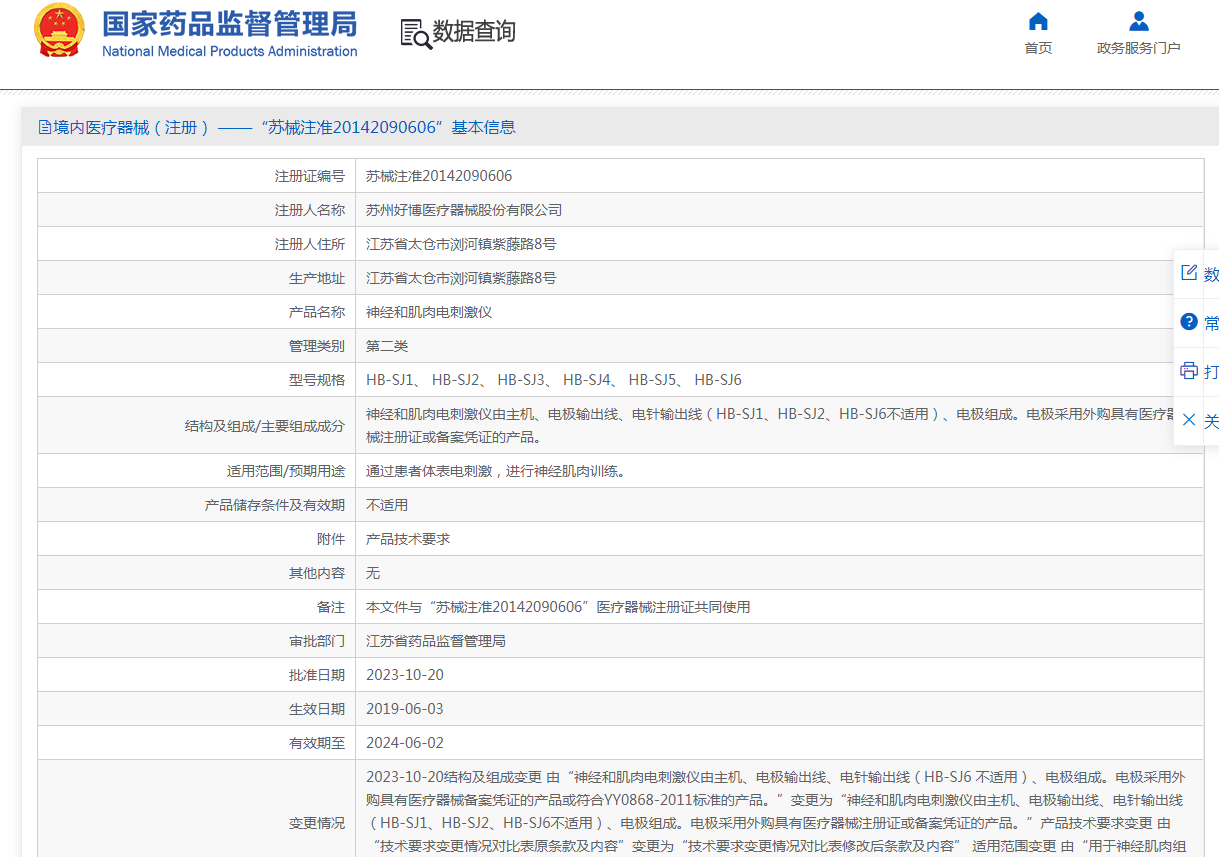This screenshot has width=1219, height=857.
Task: Click 适用范围/预期用途 field label
Action: click(286, 471)
